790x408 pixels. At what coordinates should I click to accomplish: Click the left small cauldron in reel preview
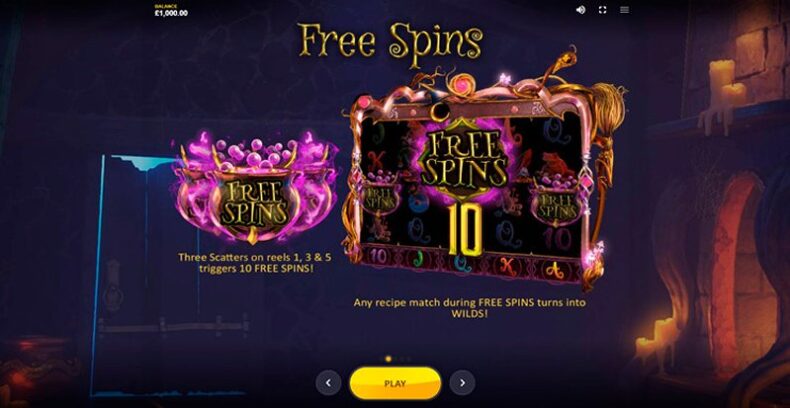[379, 194]
